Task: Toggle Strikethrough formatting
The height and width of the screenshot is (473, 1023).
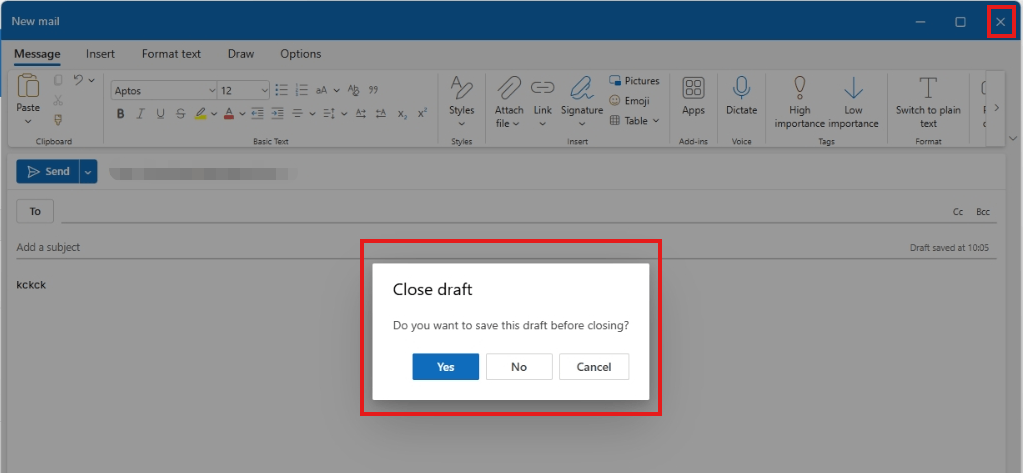Action: tap(181, 114)
